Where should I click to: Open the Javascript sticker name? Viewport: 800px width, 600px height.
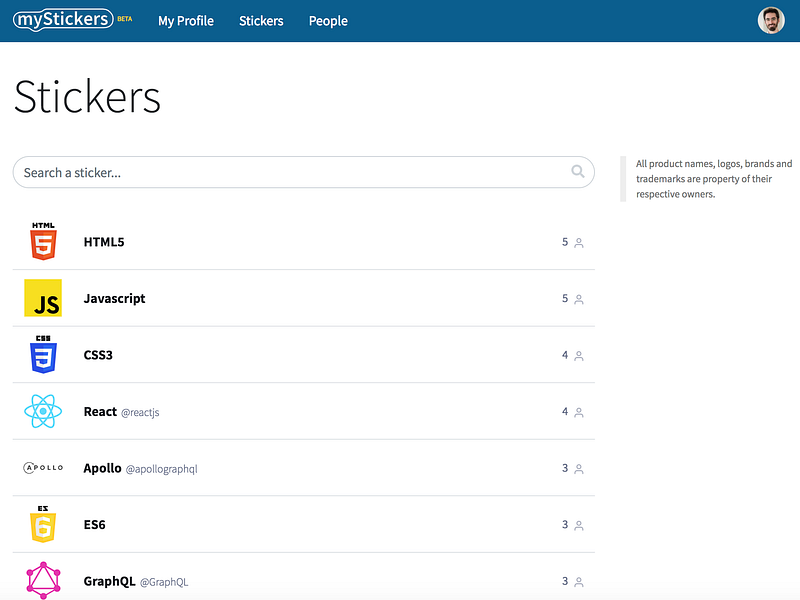click(114, 298)
